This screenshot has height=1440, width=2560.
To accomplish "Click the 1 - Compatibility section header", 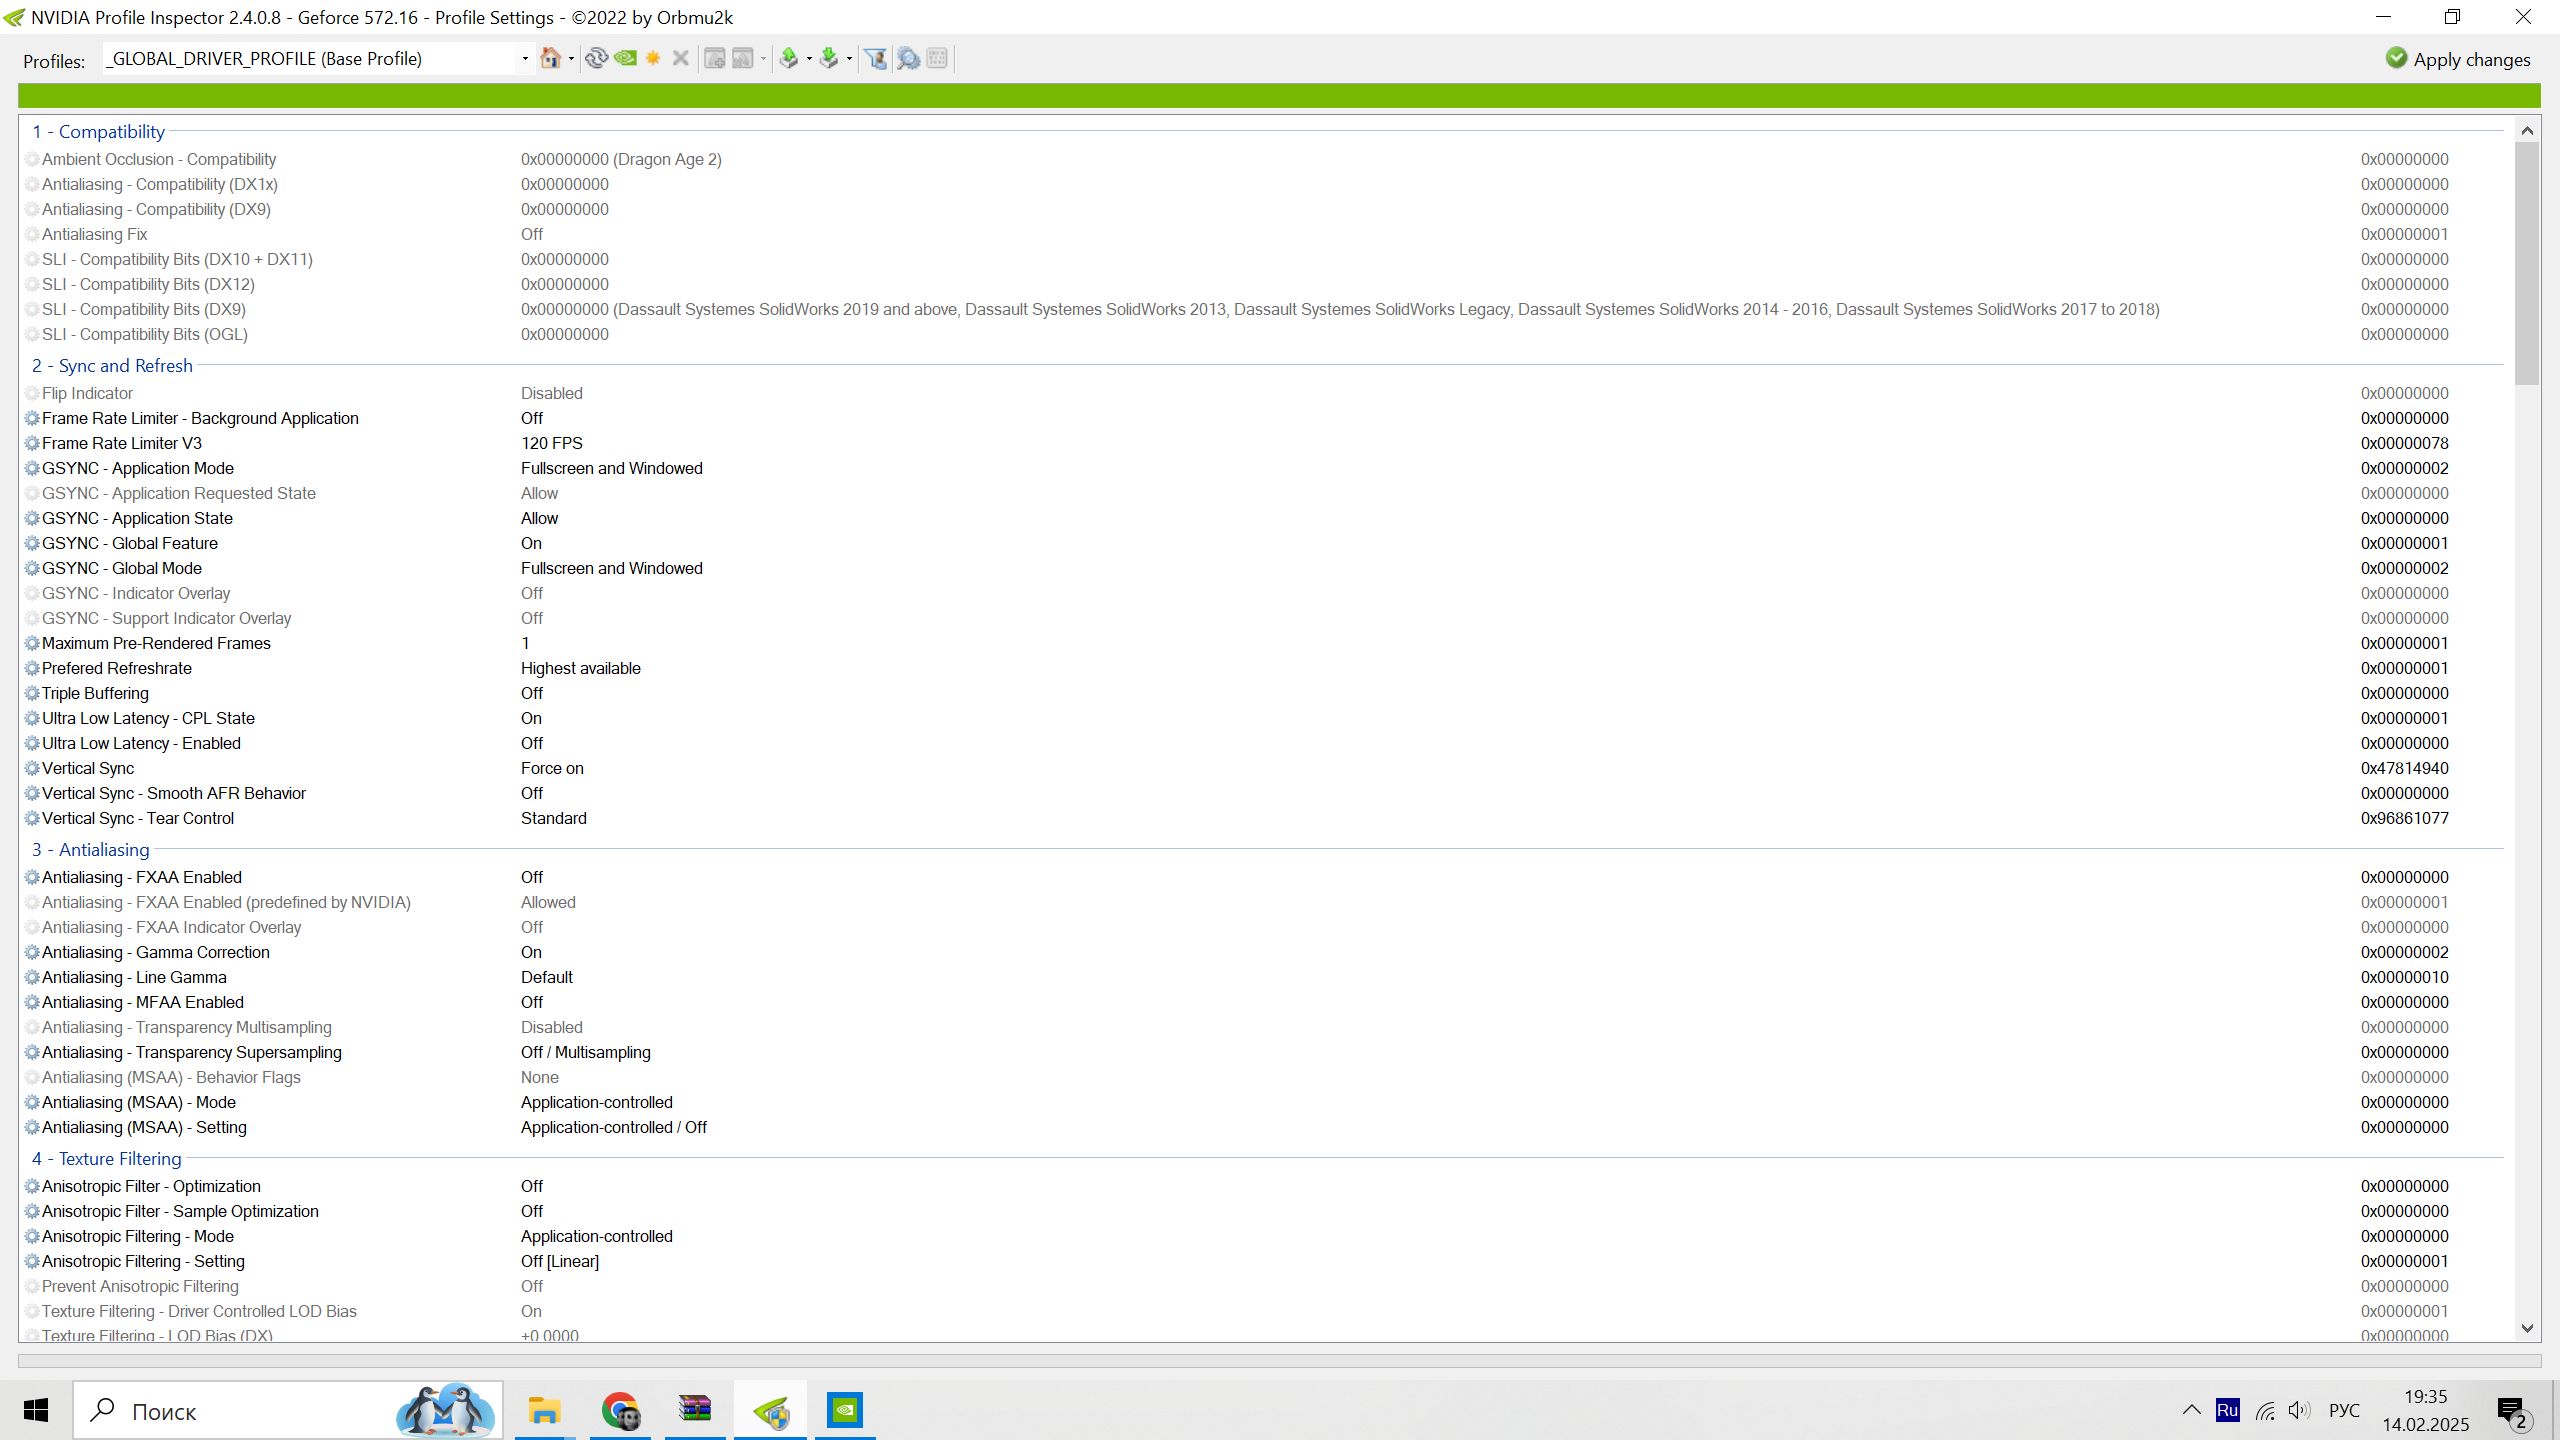I will click(98, 131).
